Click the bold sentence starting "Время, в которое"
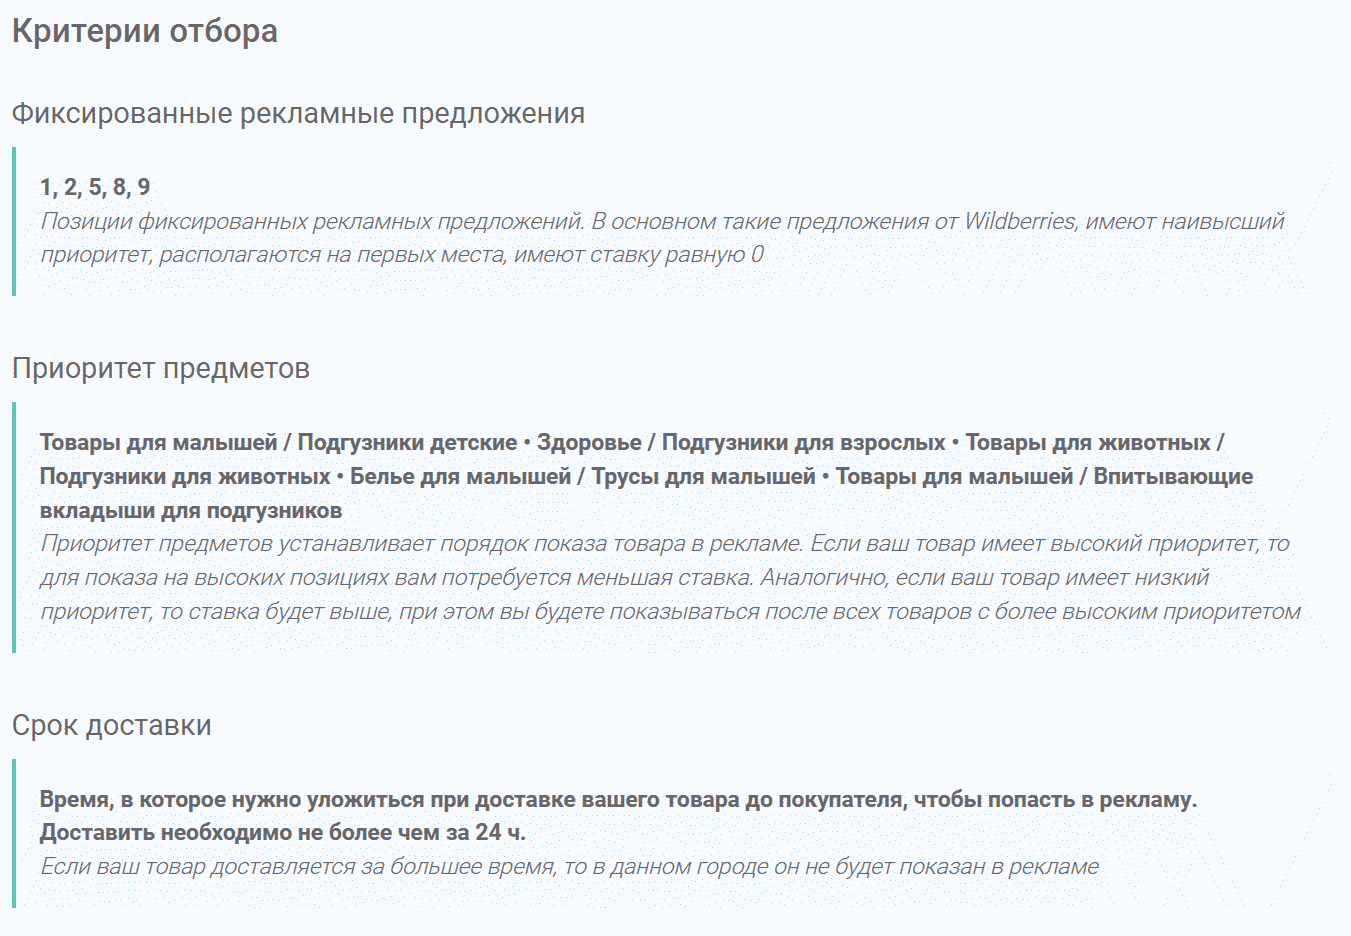 pos(618,799)
